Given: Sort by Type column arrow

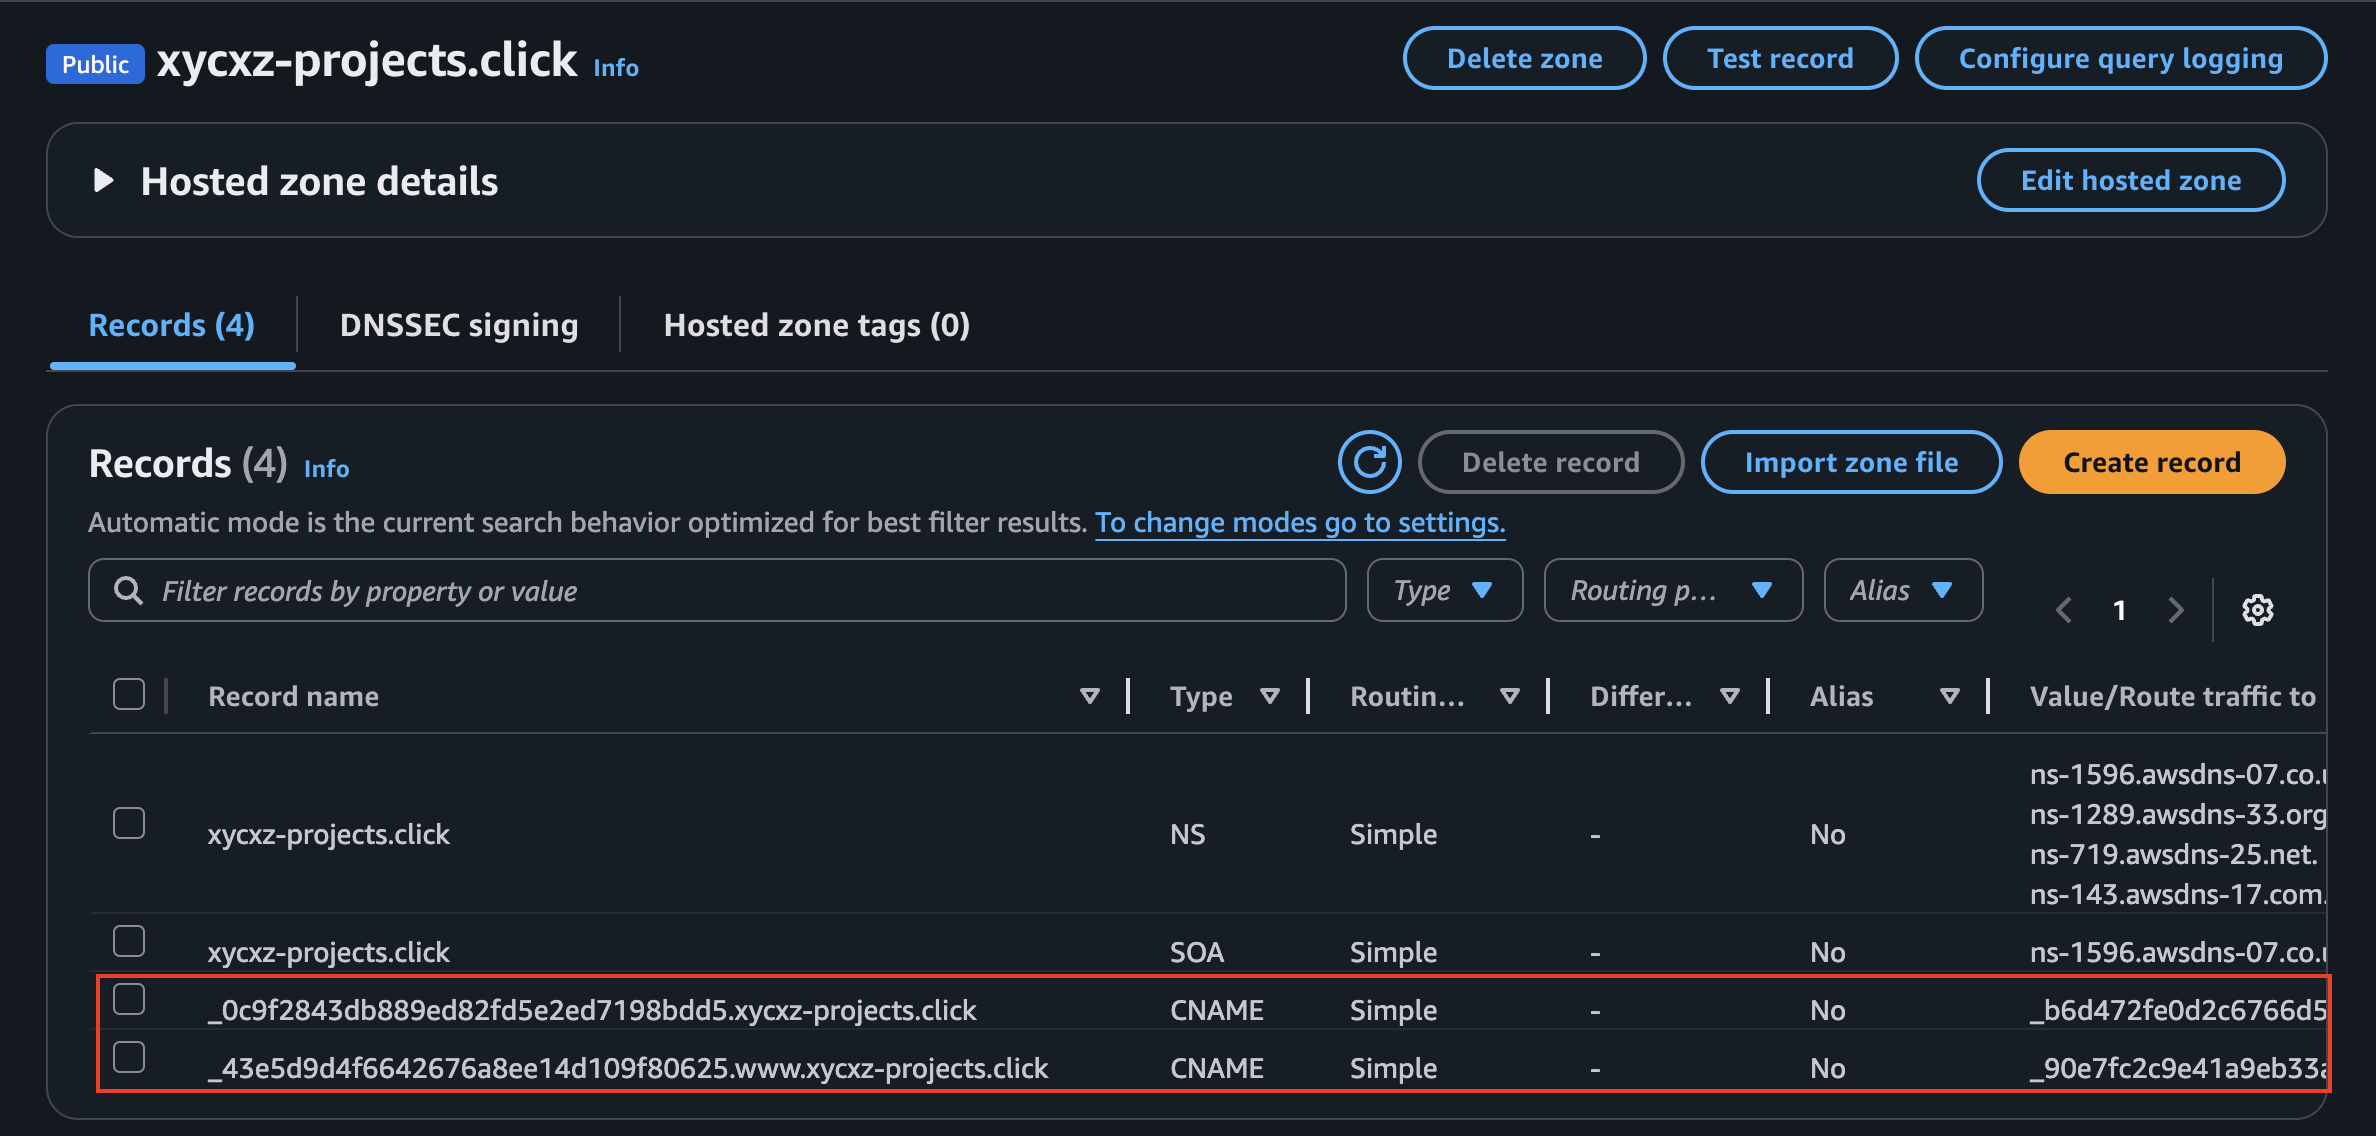Looking at the screenshot, I should pyautogui.click(x=1270, y=696).
